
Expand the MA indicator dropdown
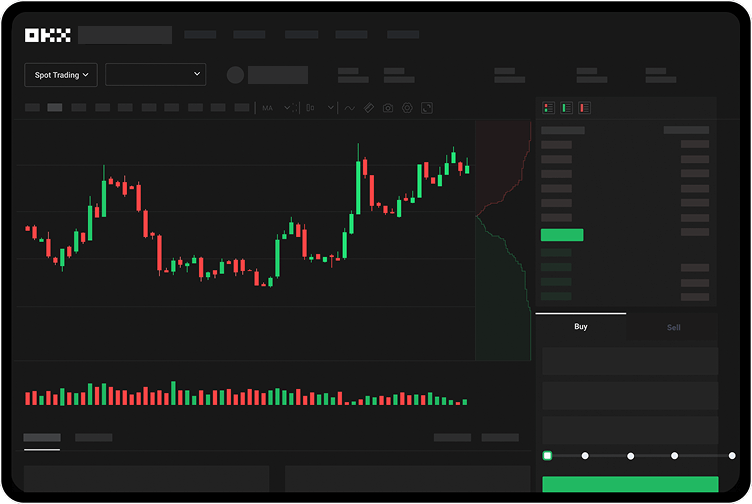(286, 108)
